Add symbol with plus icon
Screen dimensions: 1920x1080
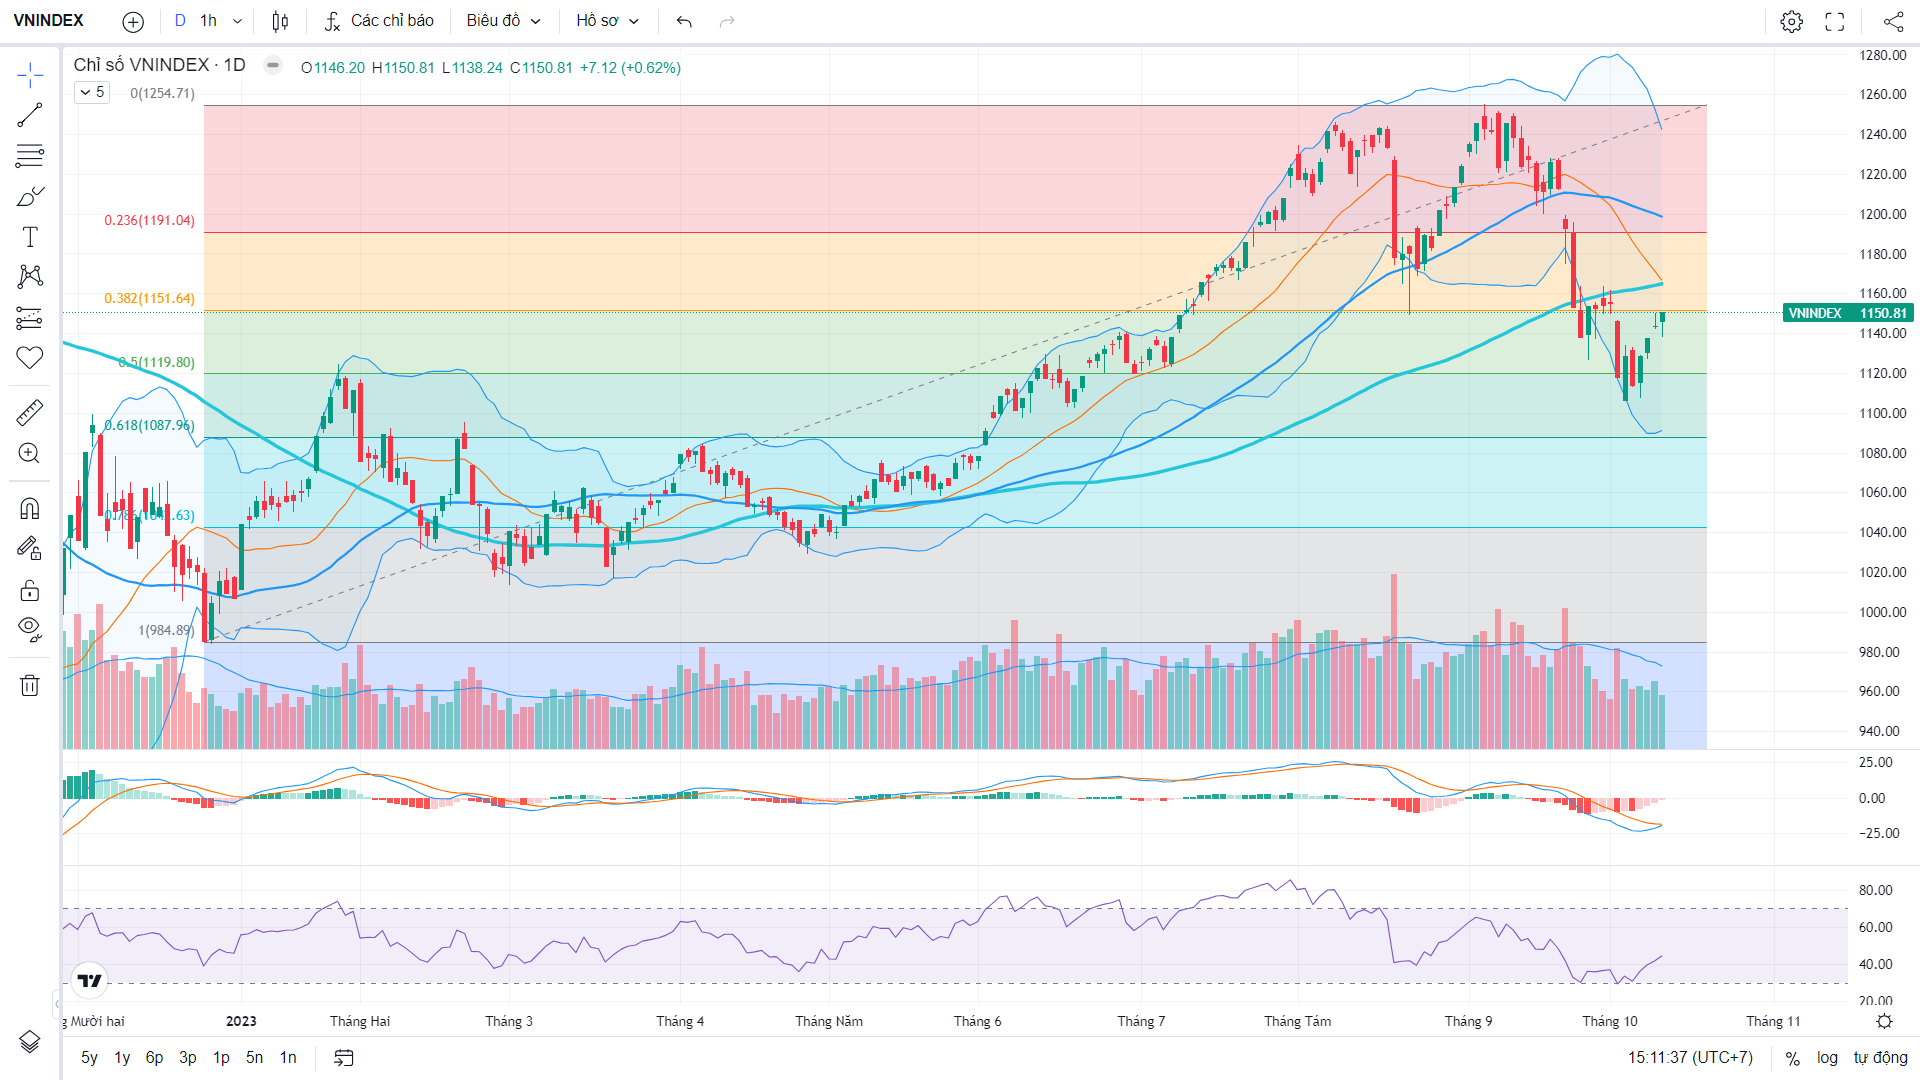133,21
